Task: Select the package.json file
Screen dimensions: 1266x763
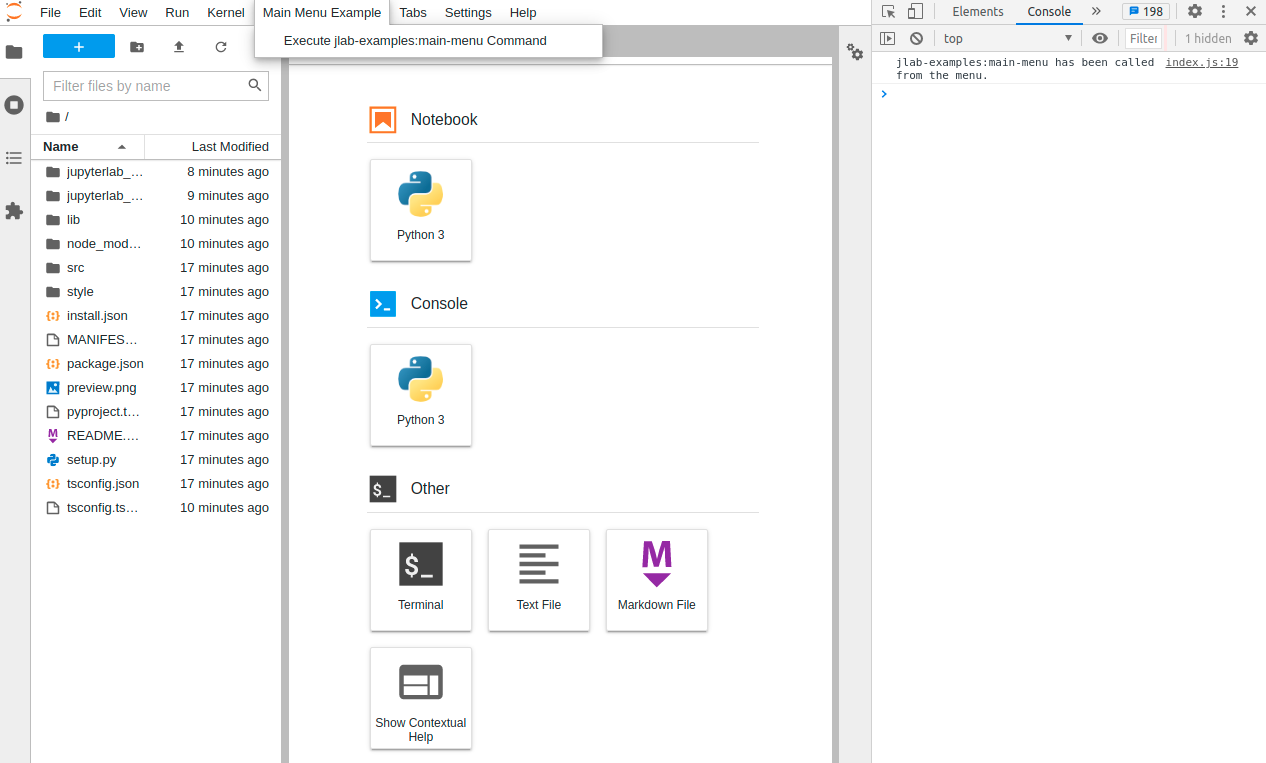Action: [156, 364]
